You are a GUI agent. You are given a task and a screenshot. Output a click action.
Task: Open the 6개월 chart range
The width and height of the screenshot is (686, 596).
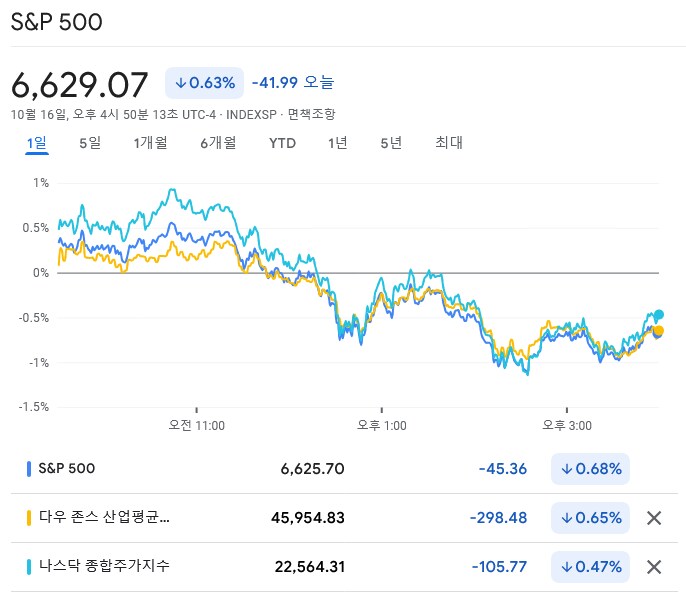point(218,143)
